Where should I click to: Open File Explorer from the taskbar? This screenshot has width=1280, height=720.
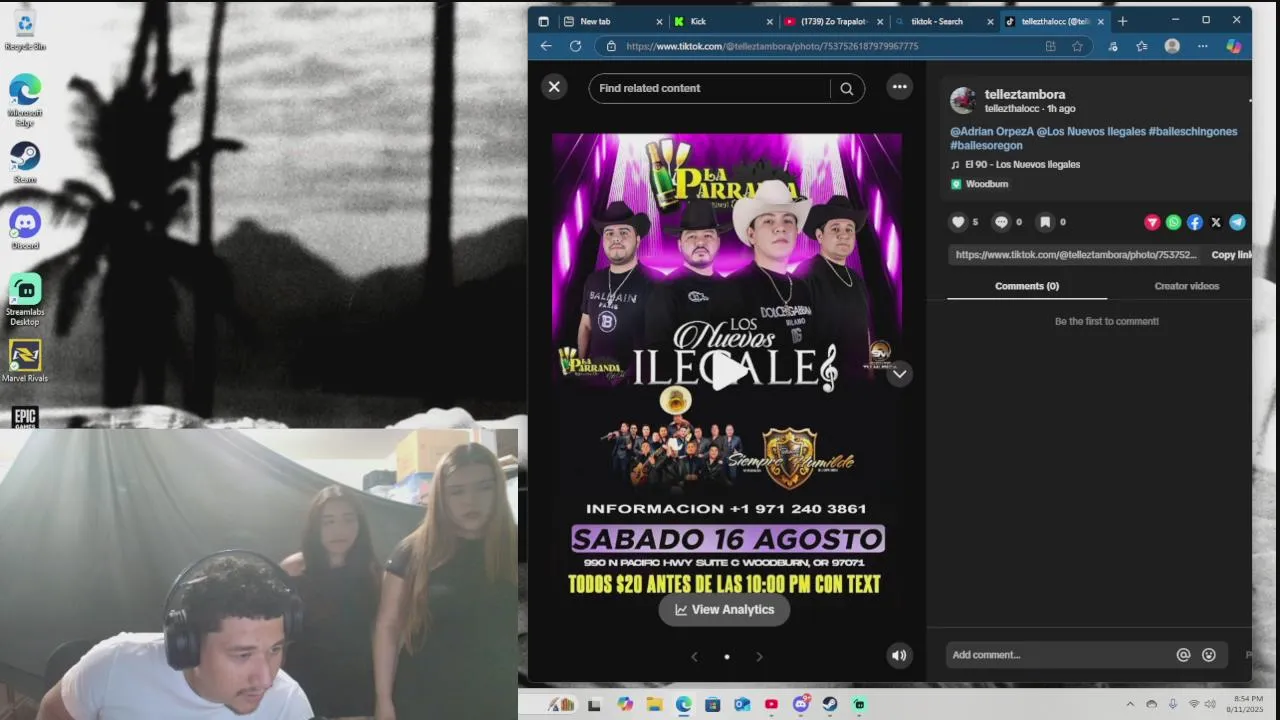point(654,704)
